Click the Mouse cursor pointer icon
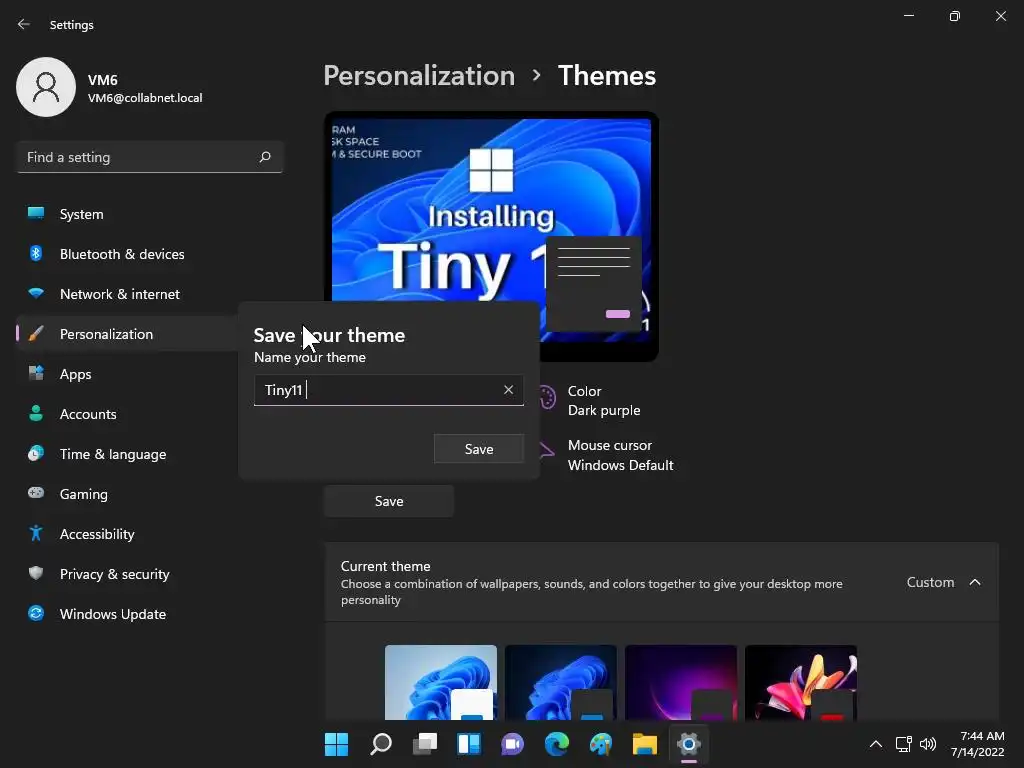The image size is (1024, 768). click(x=547, y=449)
